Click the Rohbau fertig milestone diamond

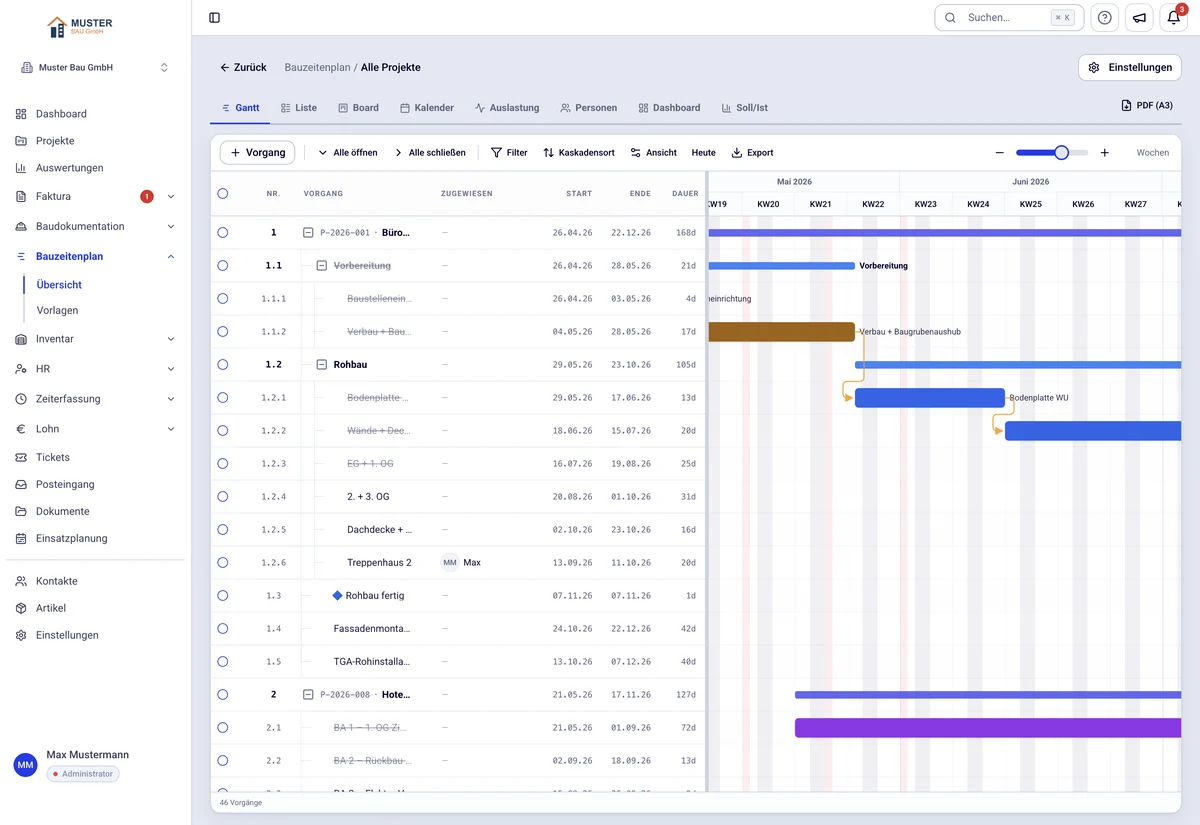click(x=337, y=595)
